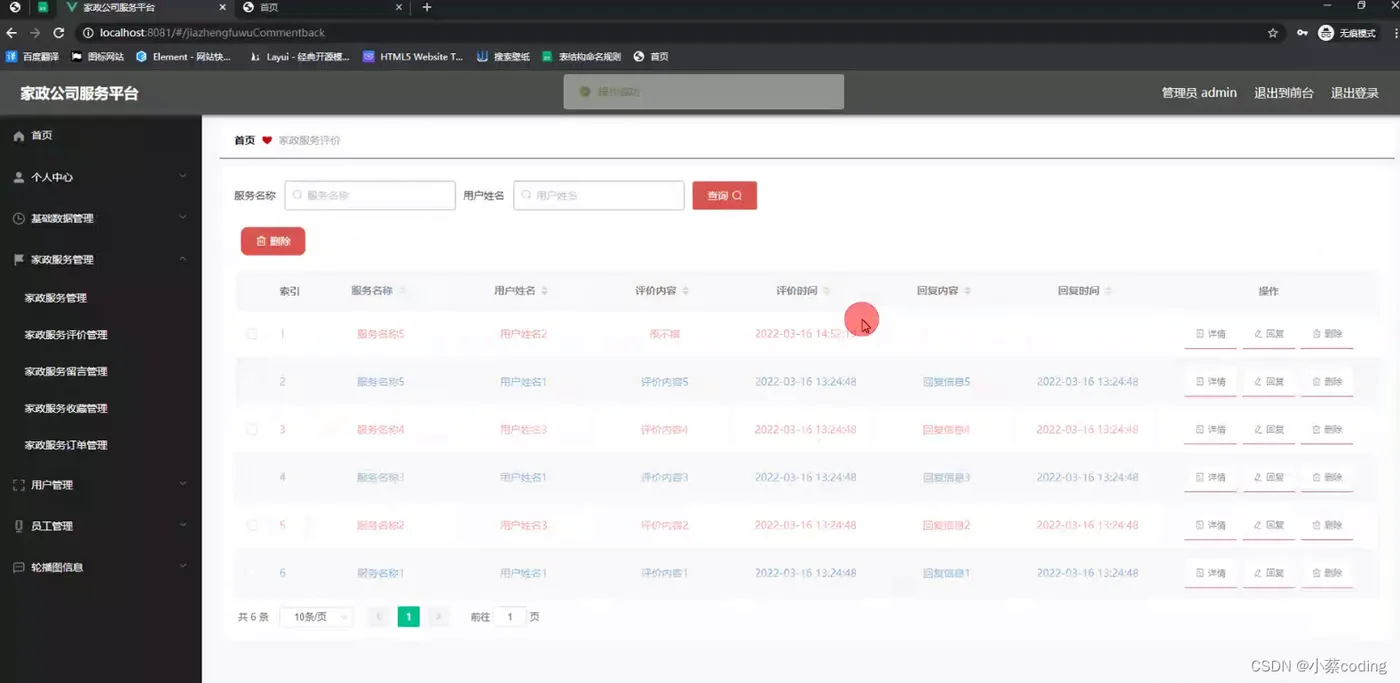Expand the 个人中心 menu chevron
The width and height of the screenshot is (1400, 683).
tap(183, 177)
